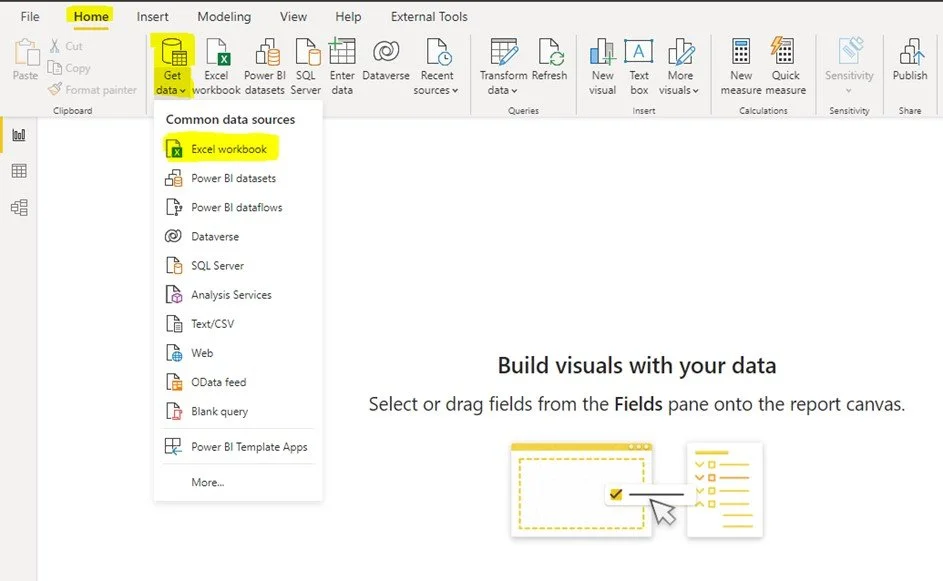Open the Modeling ribbon tab
943x581 pixels.
224,17
